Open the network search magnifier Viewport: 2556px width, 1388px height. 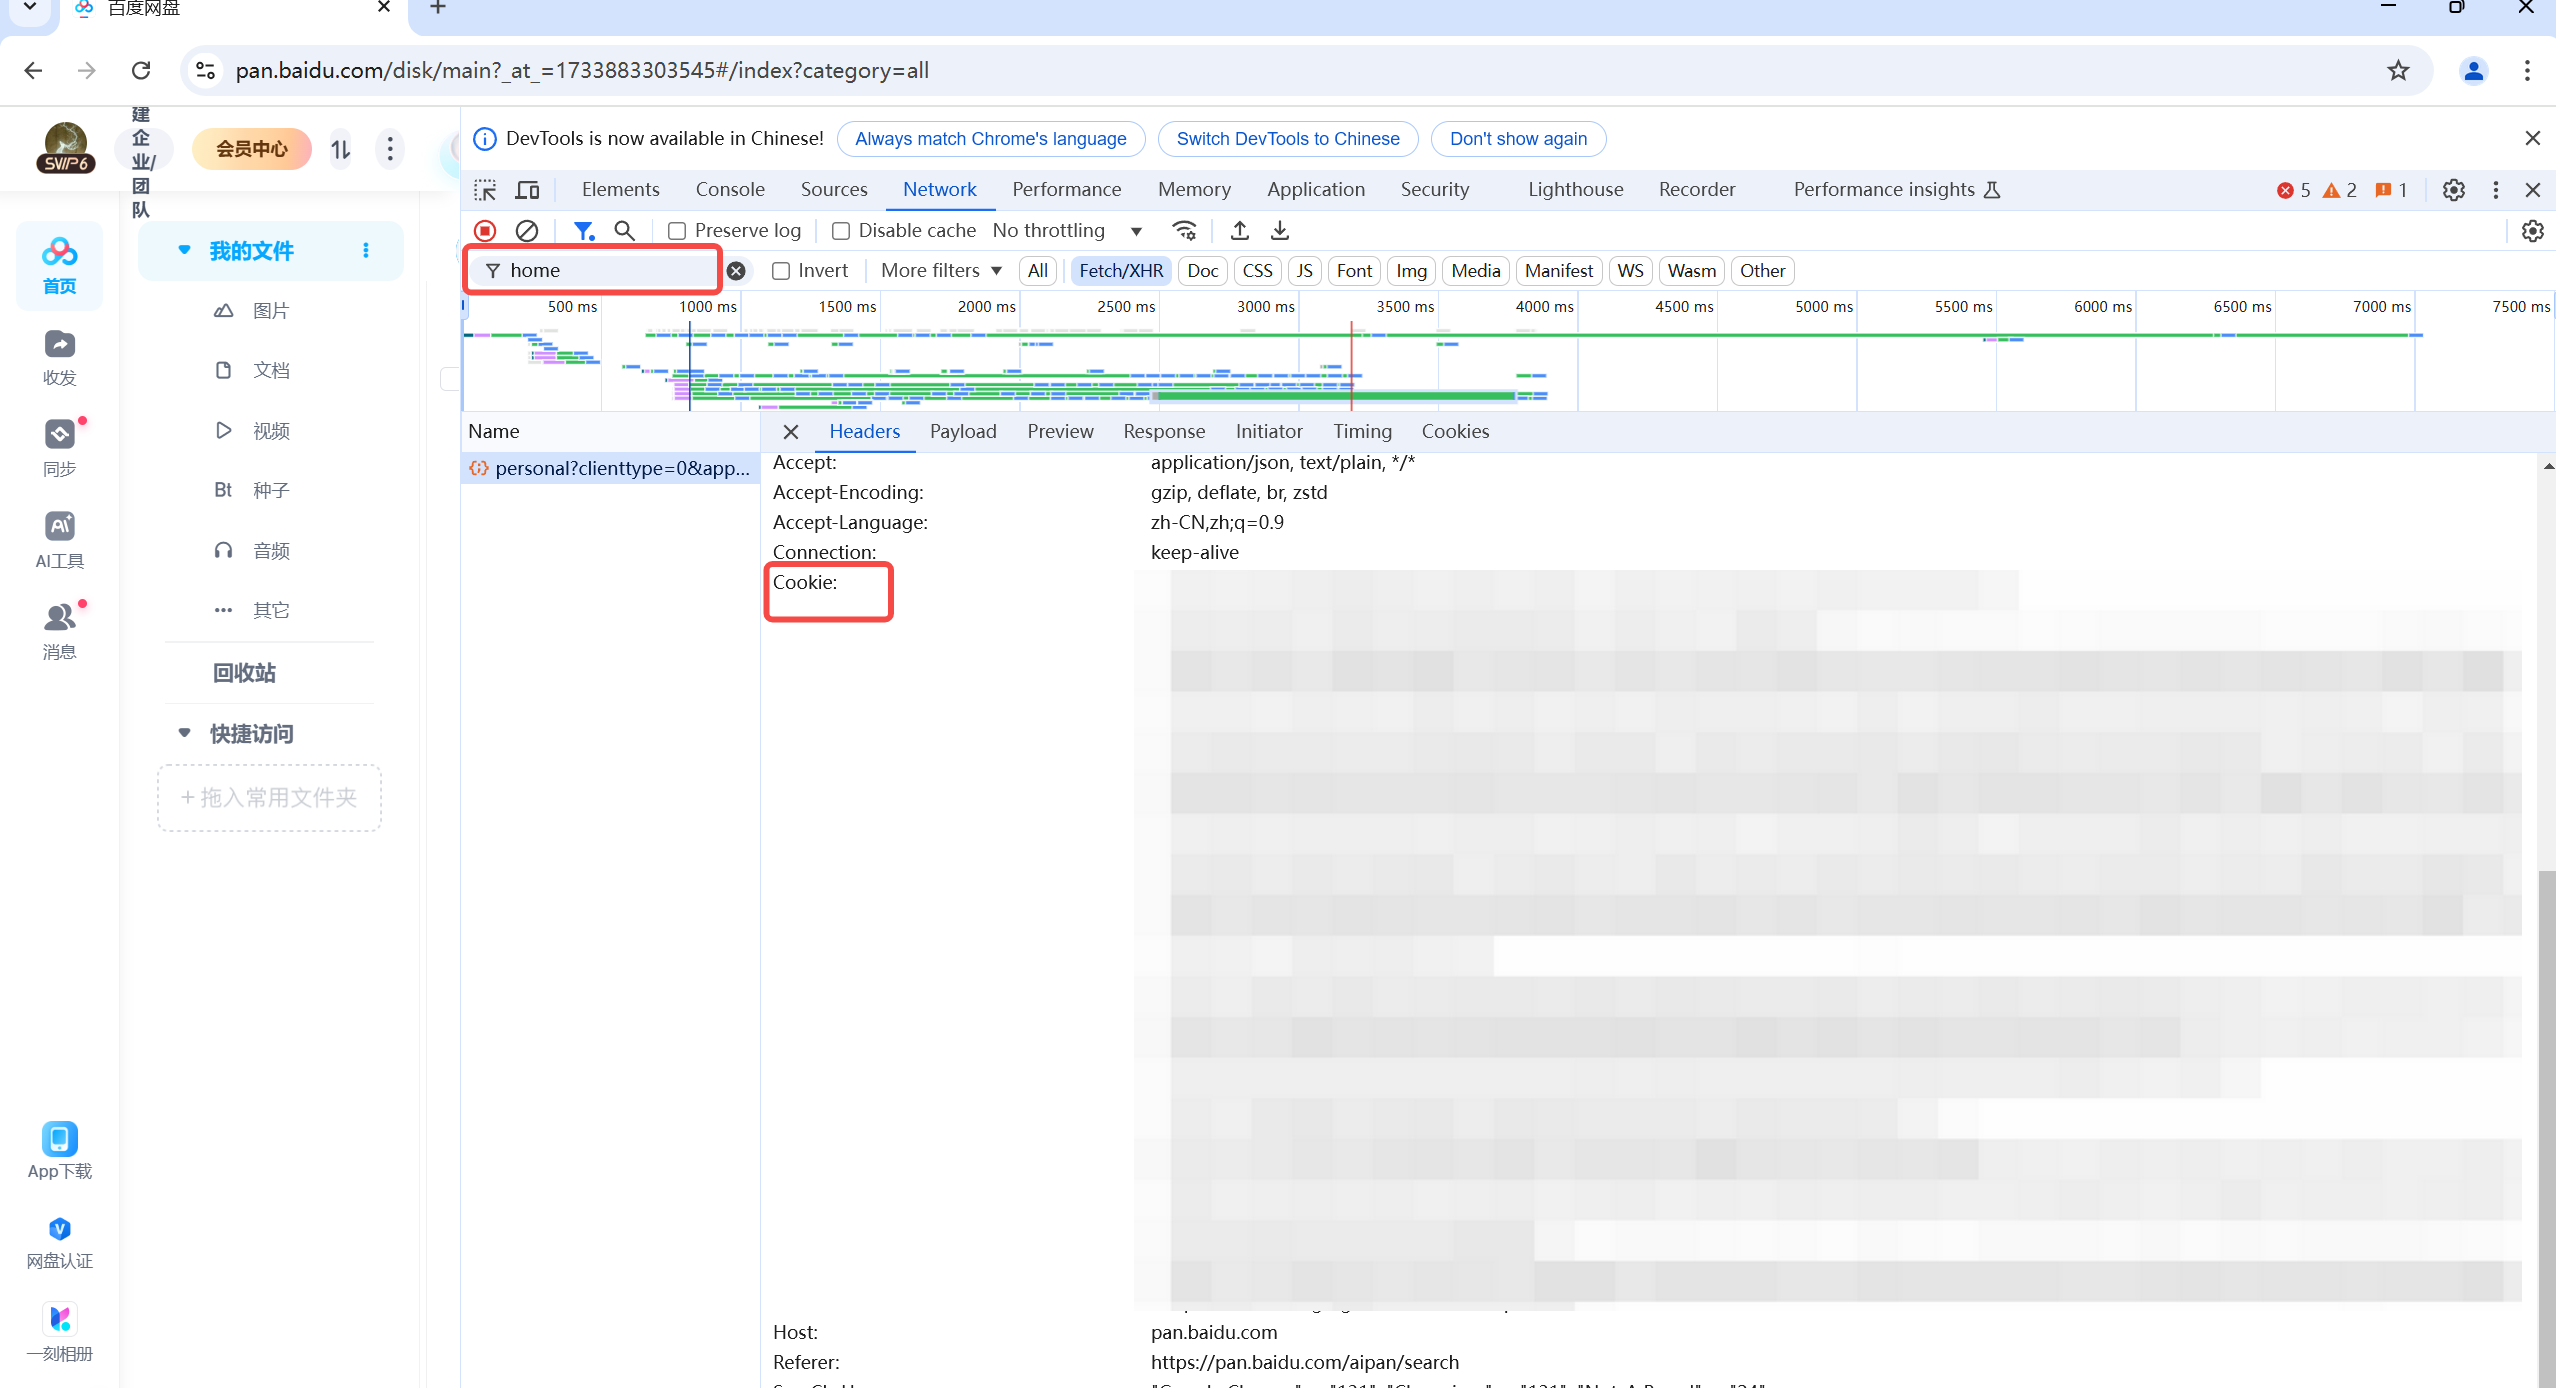tap(624, 231)
